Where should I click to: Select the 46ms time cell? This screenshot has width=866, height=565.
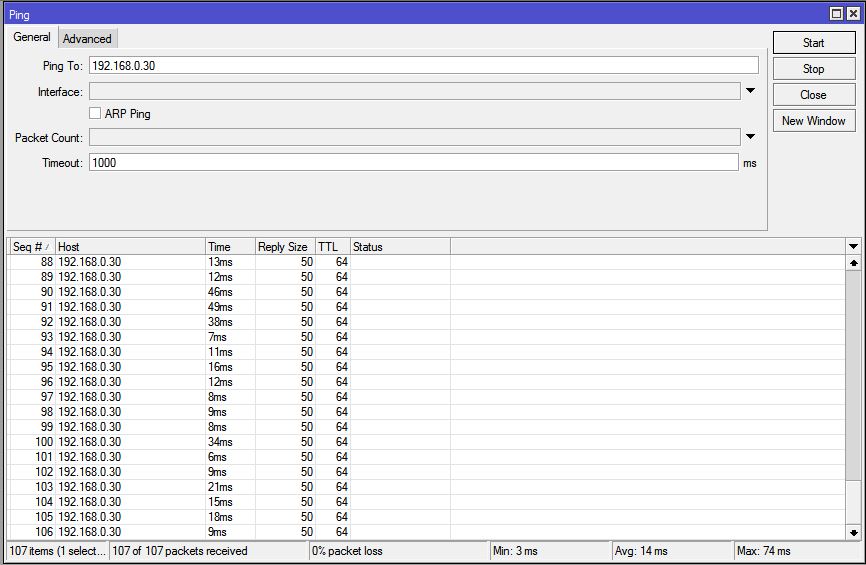(x=230, y=292)
